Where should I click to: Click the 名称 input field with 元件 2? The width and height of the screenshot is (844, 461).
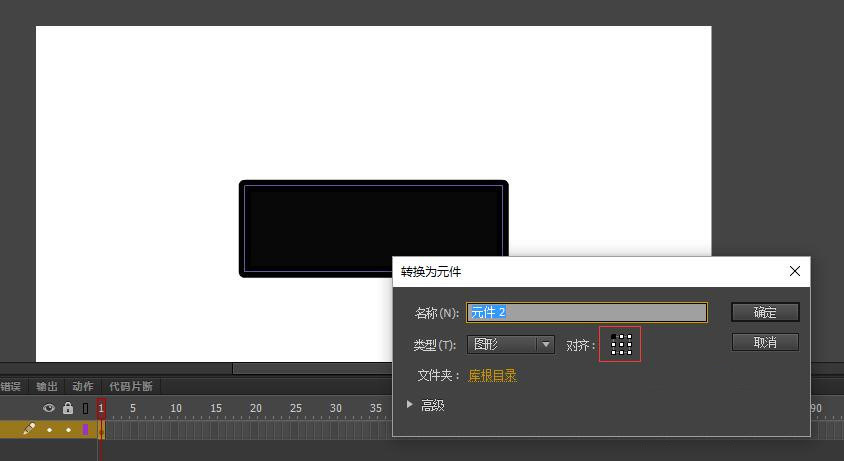tap(586, 312)
